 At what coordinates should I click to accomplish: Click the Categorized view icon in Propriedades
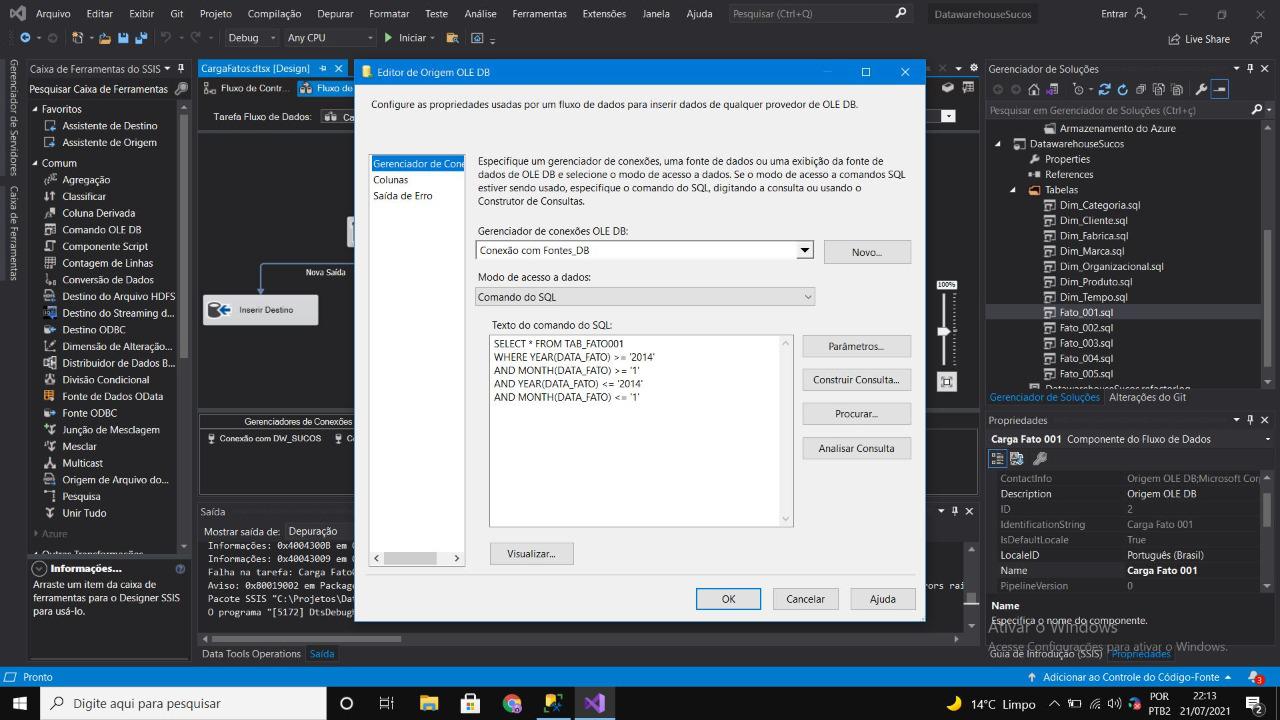tap(998, 458)
